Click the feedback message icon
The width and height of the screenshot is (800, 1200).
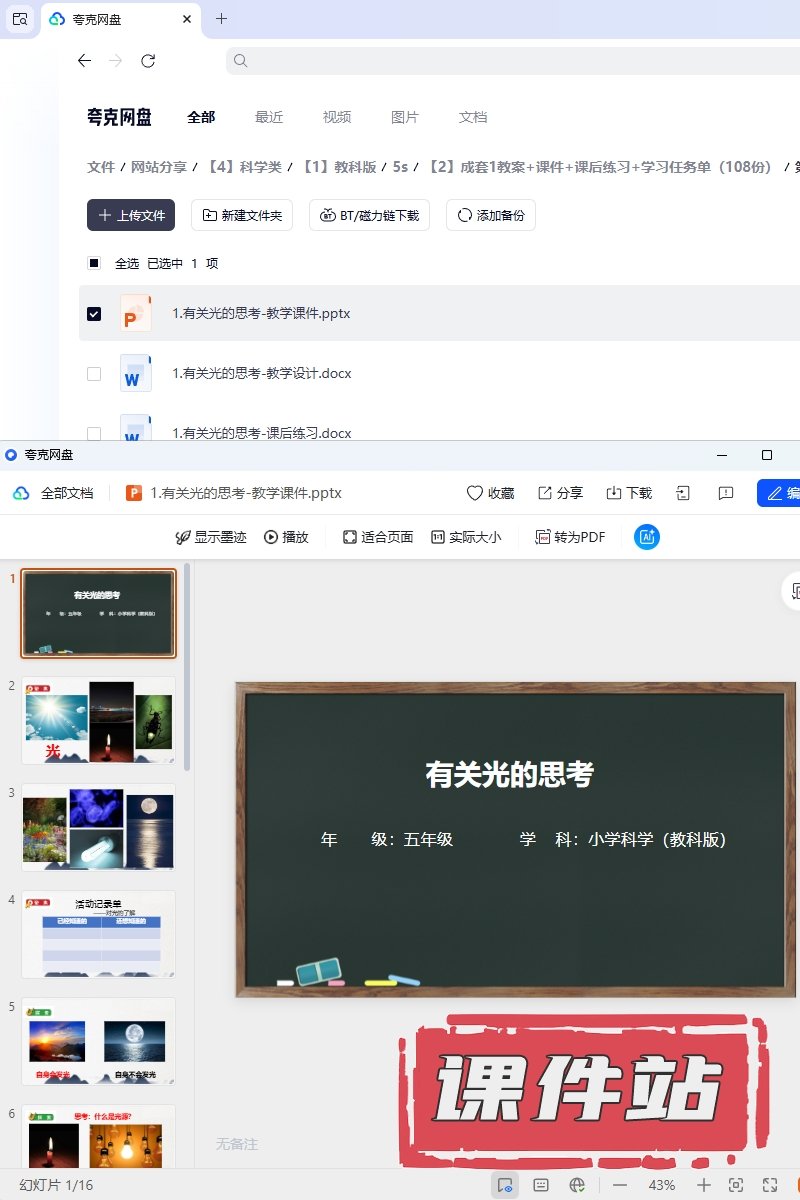pos(726,493)
